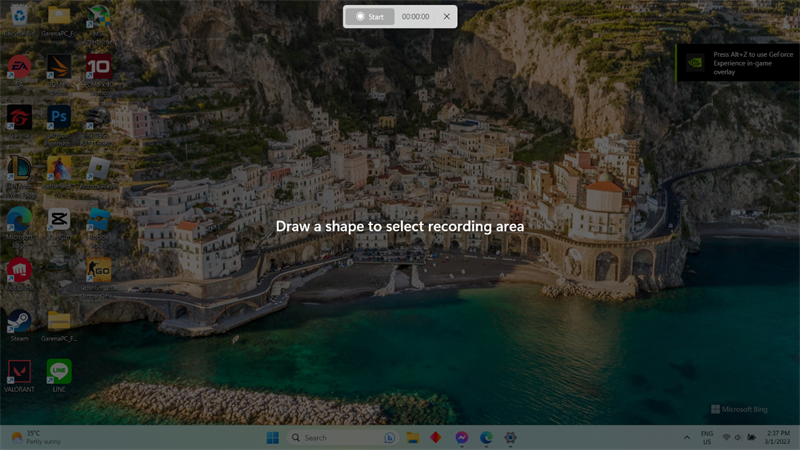Open Wi-Fi network tray icon

pyautogui.click(x=727, y=438)
